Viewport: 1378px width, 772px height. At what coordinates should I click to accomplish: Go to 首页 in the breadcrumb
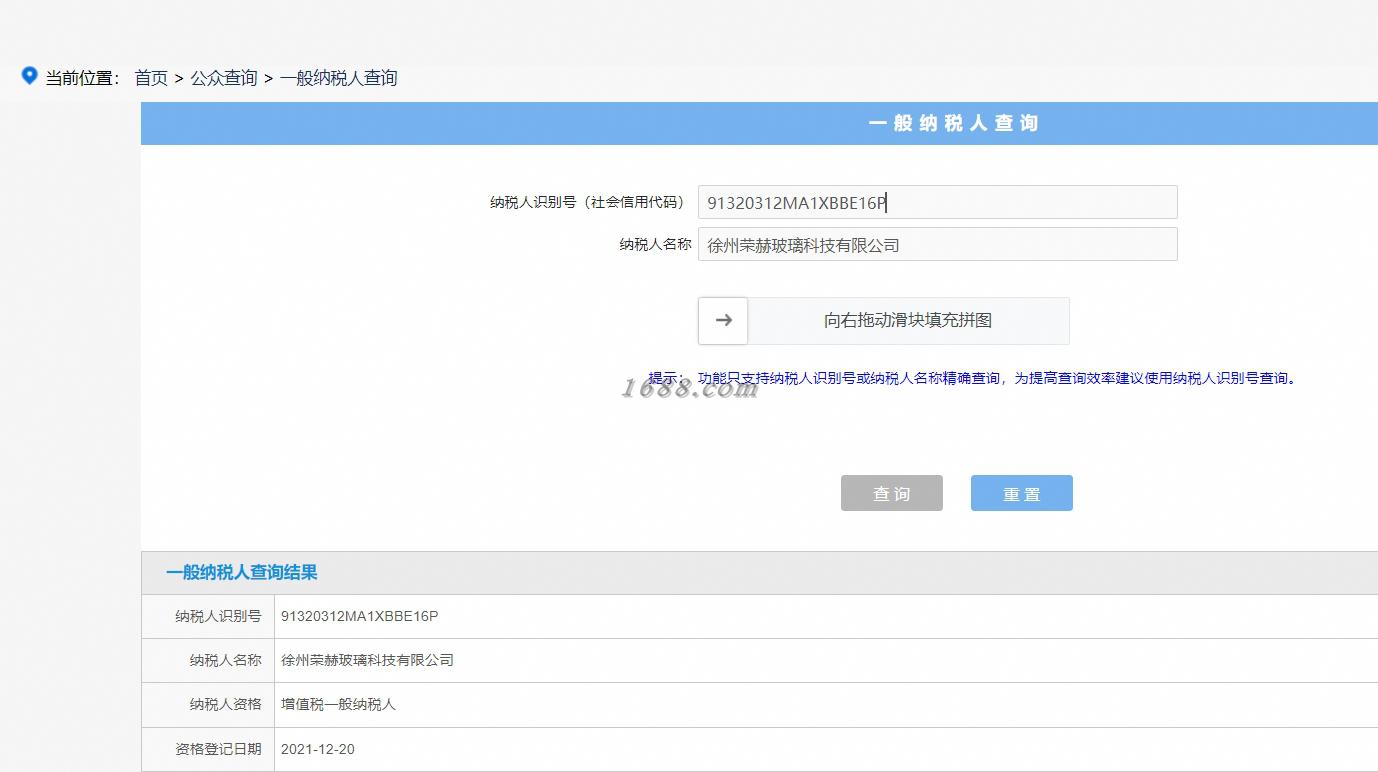tap(151, 78)
